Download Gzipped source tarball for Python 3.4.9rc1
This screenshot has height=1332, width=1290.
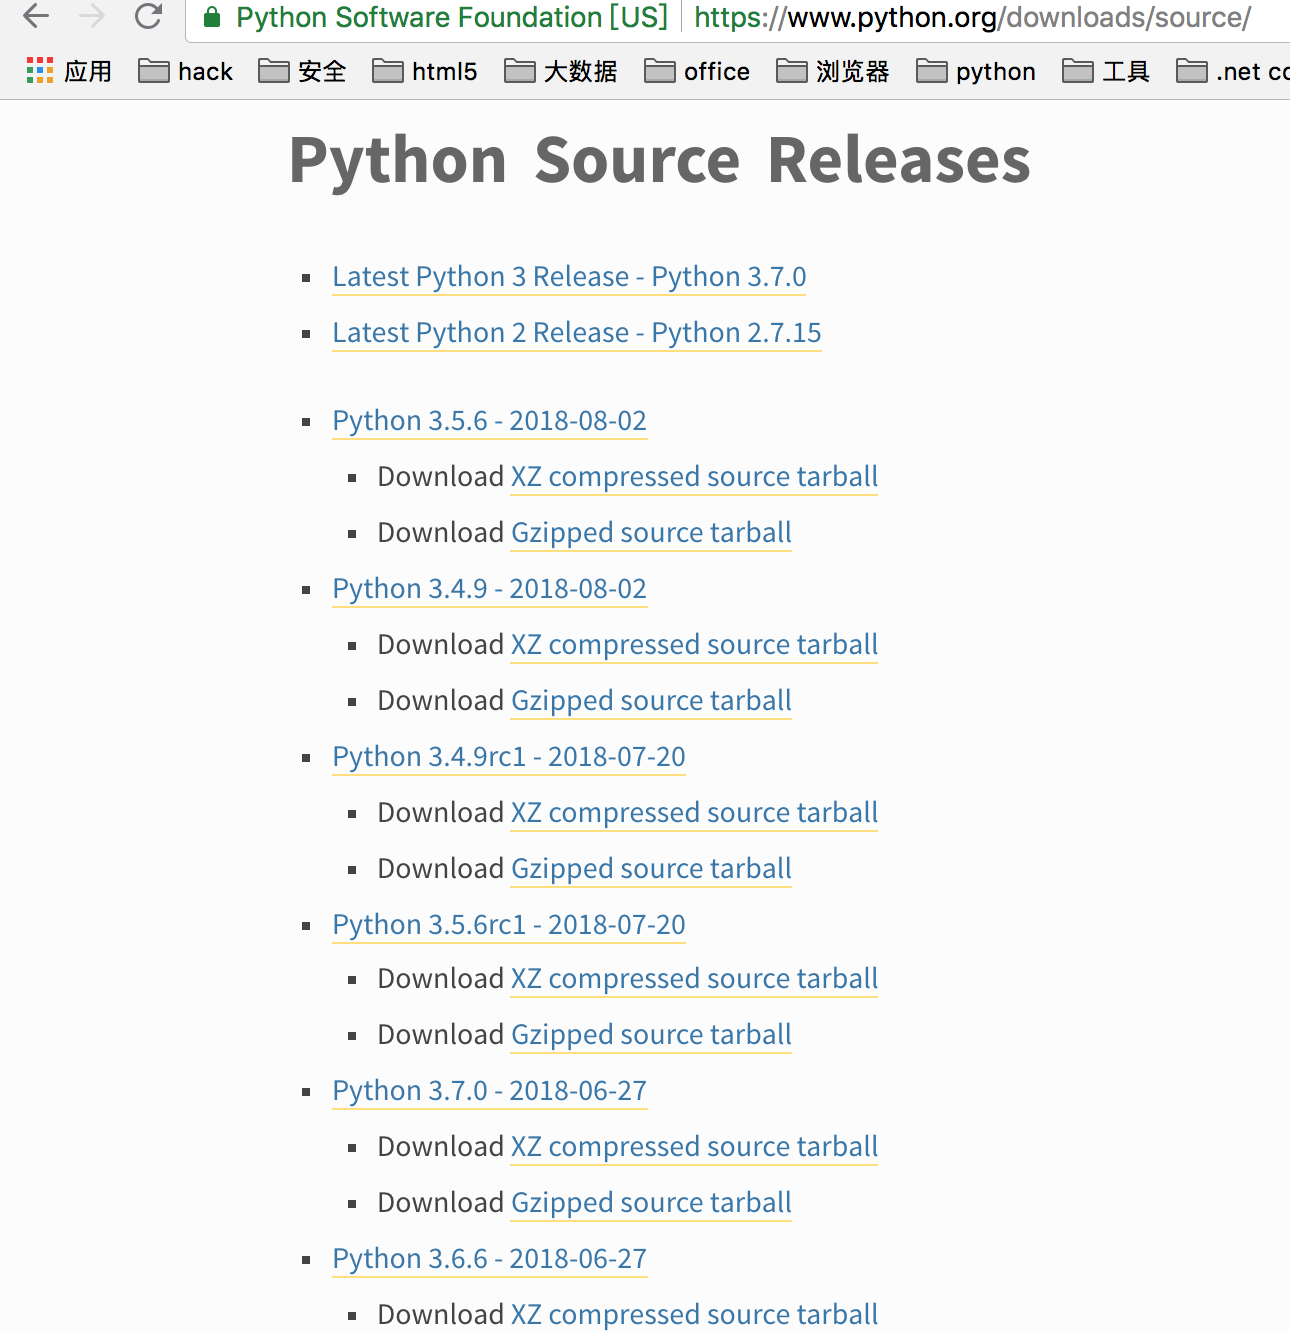[651, 868]
